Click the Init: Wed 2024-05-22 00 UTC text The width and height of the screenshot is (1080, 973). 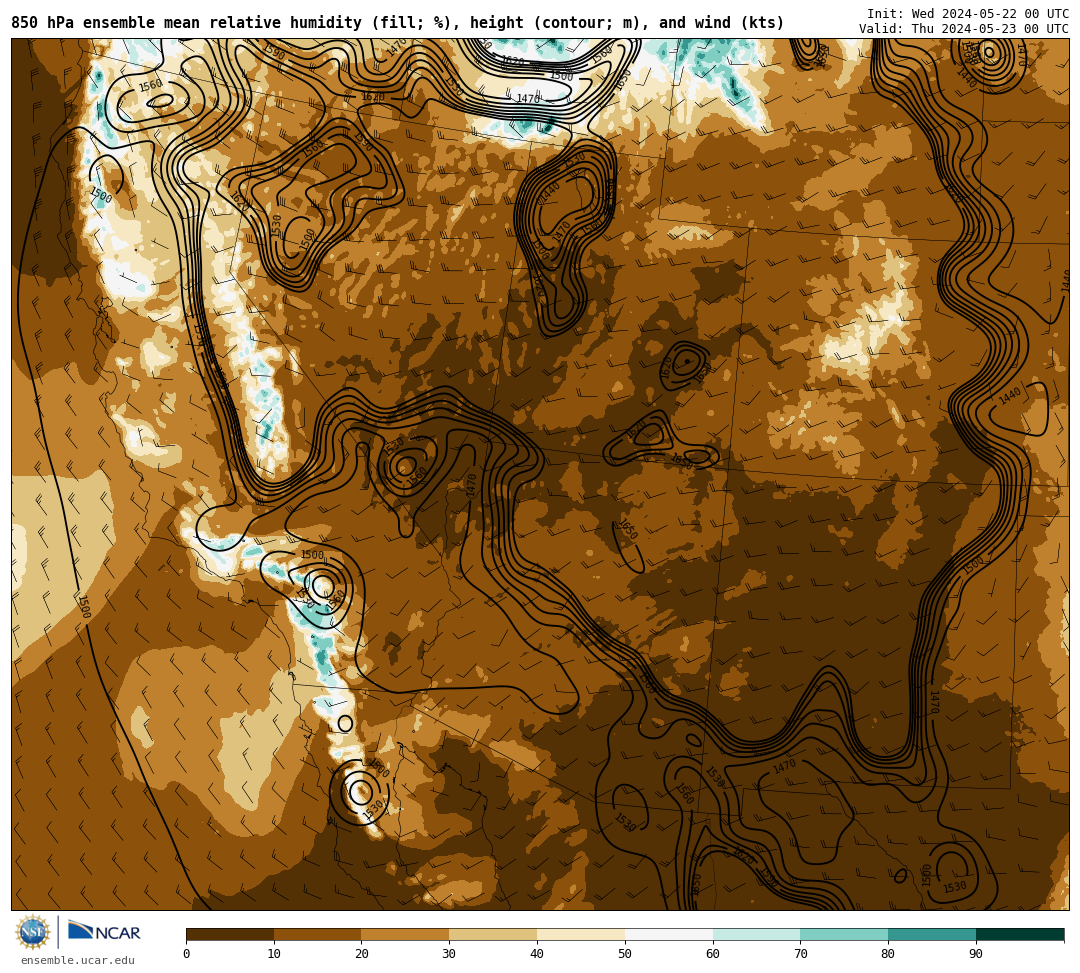(967, 14)
